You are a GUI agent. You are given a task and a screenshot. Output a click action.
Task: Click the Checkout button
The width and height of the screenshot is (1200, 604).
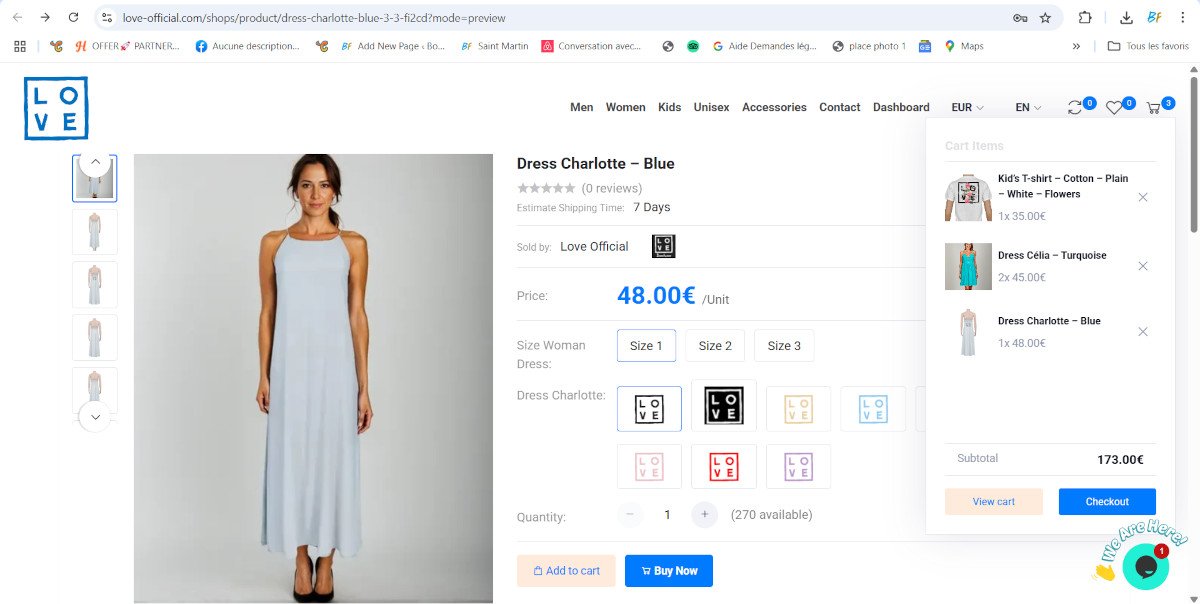(x=1107, y=502)
